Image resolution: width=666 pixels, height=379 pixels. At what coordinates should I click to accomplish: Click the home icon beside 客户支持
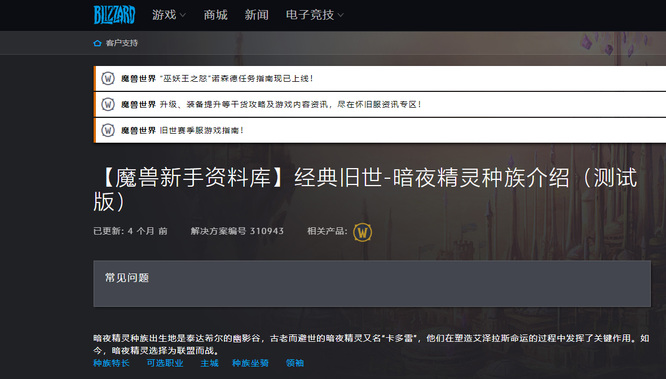tap(97, 43)
